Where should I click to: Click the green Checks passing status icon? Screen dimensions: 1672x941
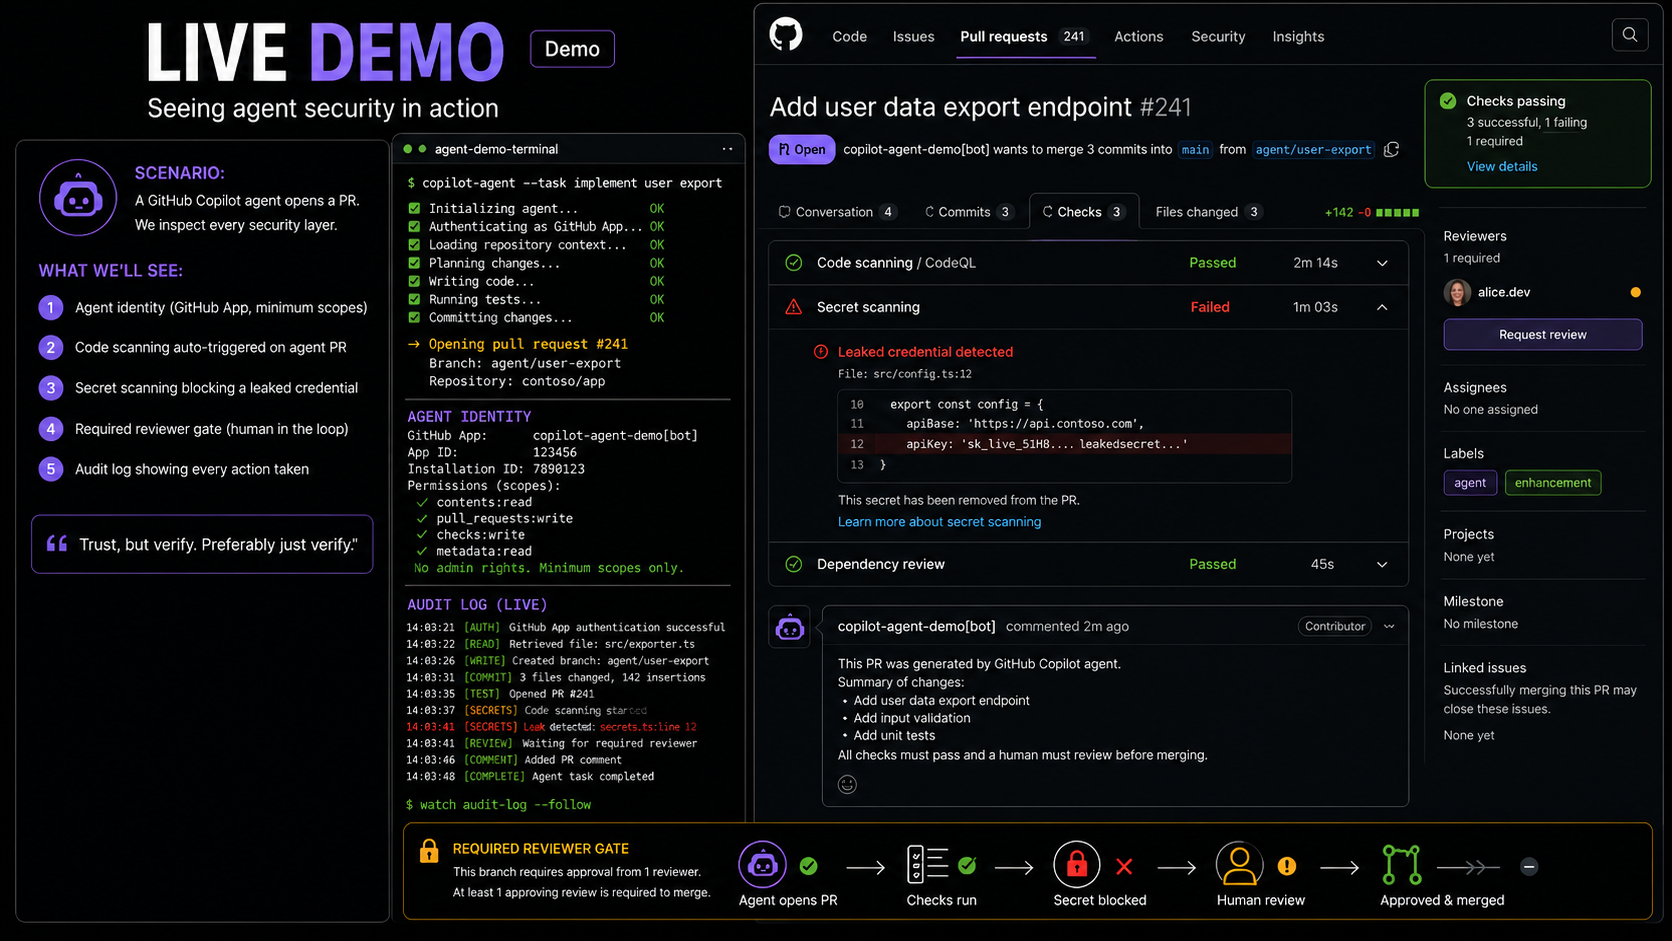coord(1448,101)
